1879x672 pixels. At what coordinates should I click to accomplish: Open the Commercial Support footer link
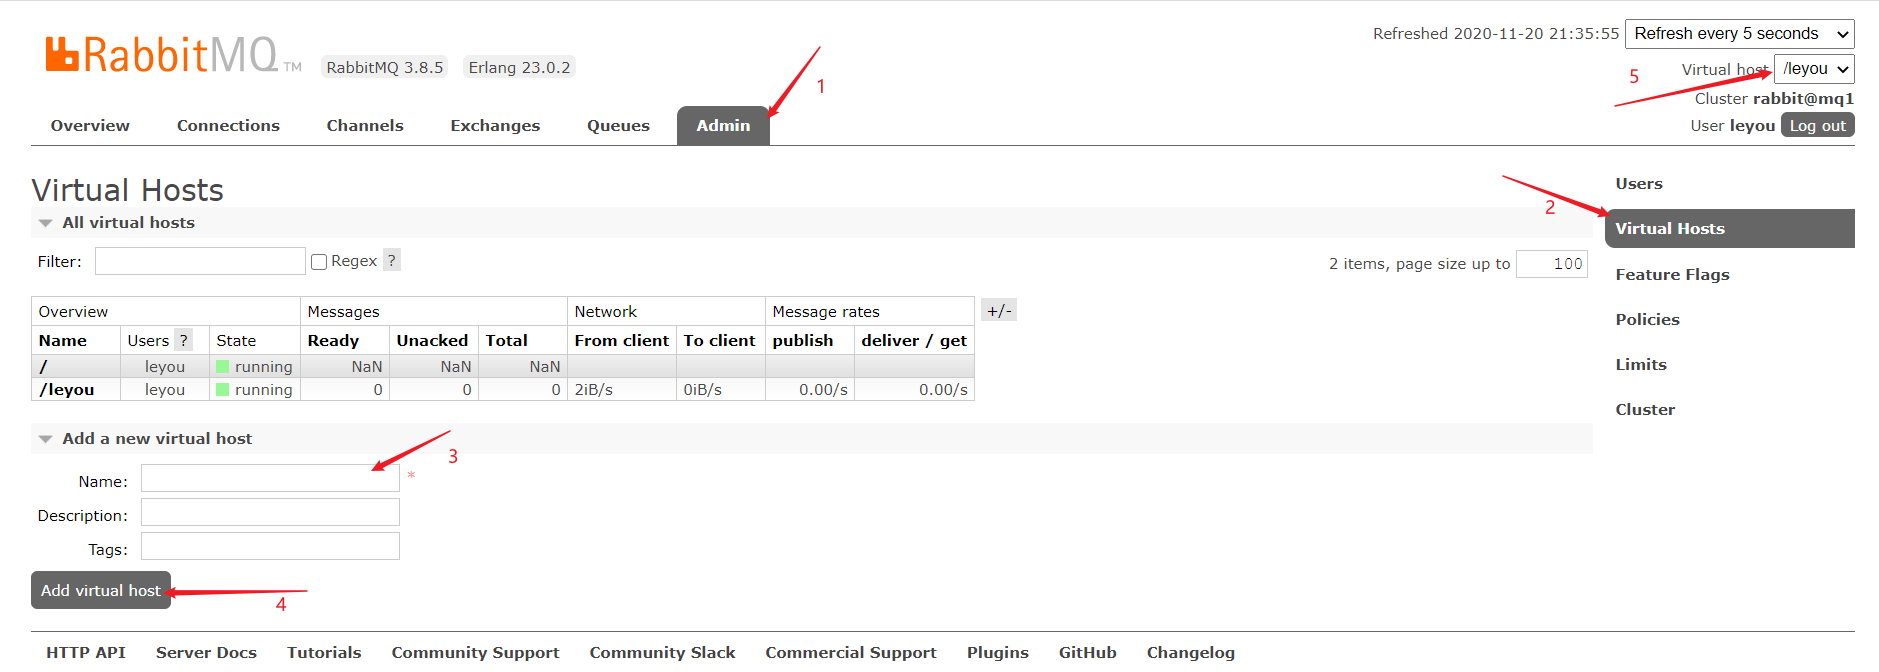pyautogui.click(x=851, y=652)
